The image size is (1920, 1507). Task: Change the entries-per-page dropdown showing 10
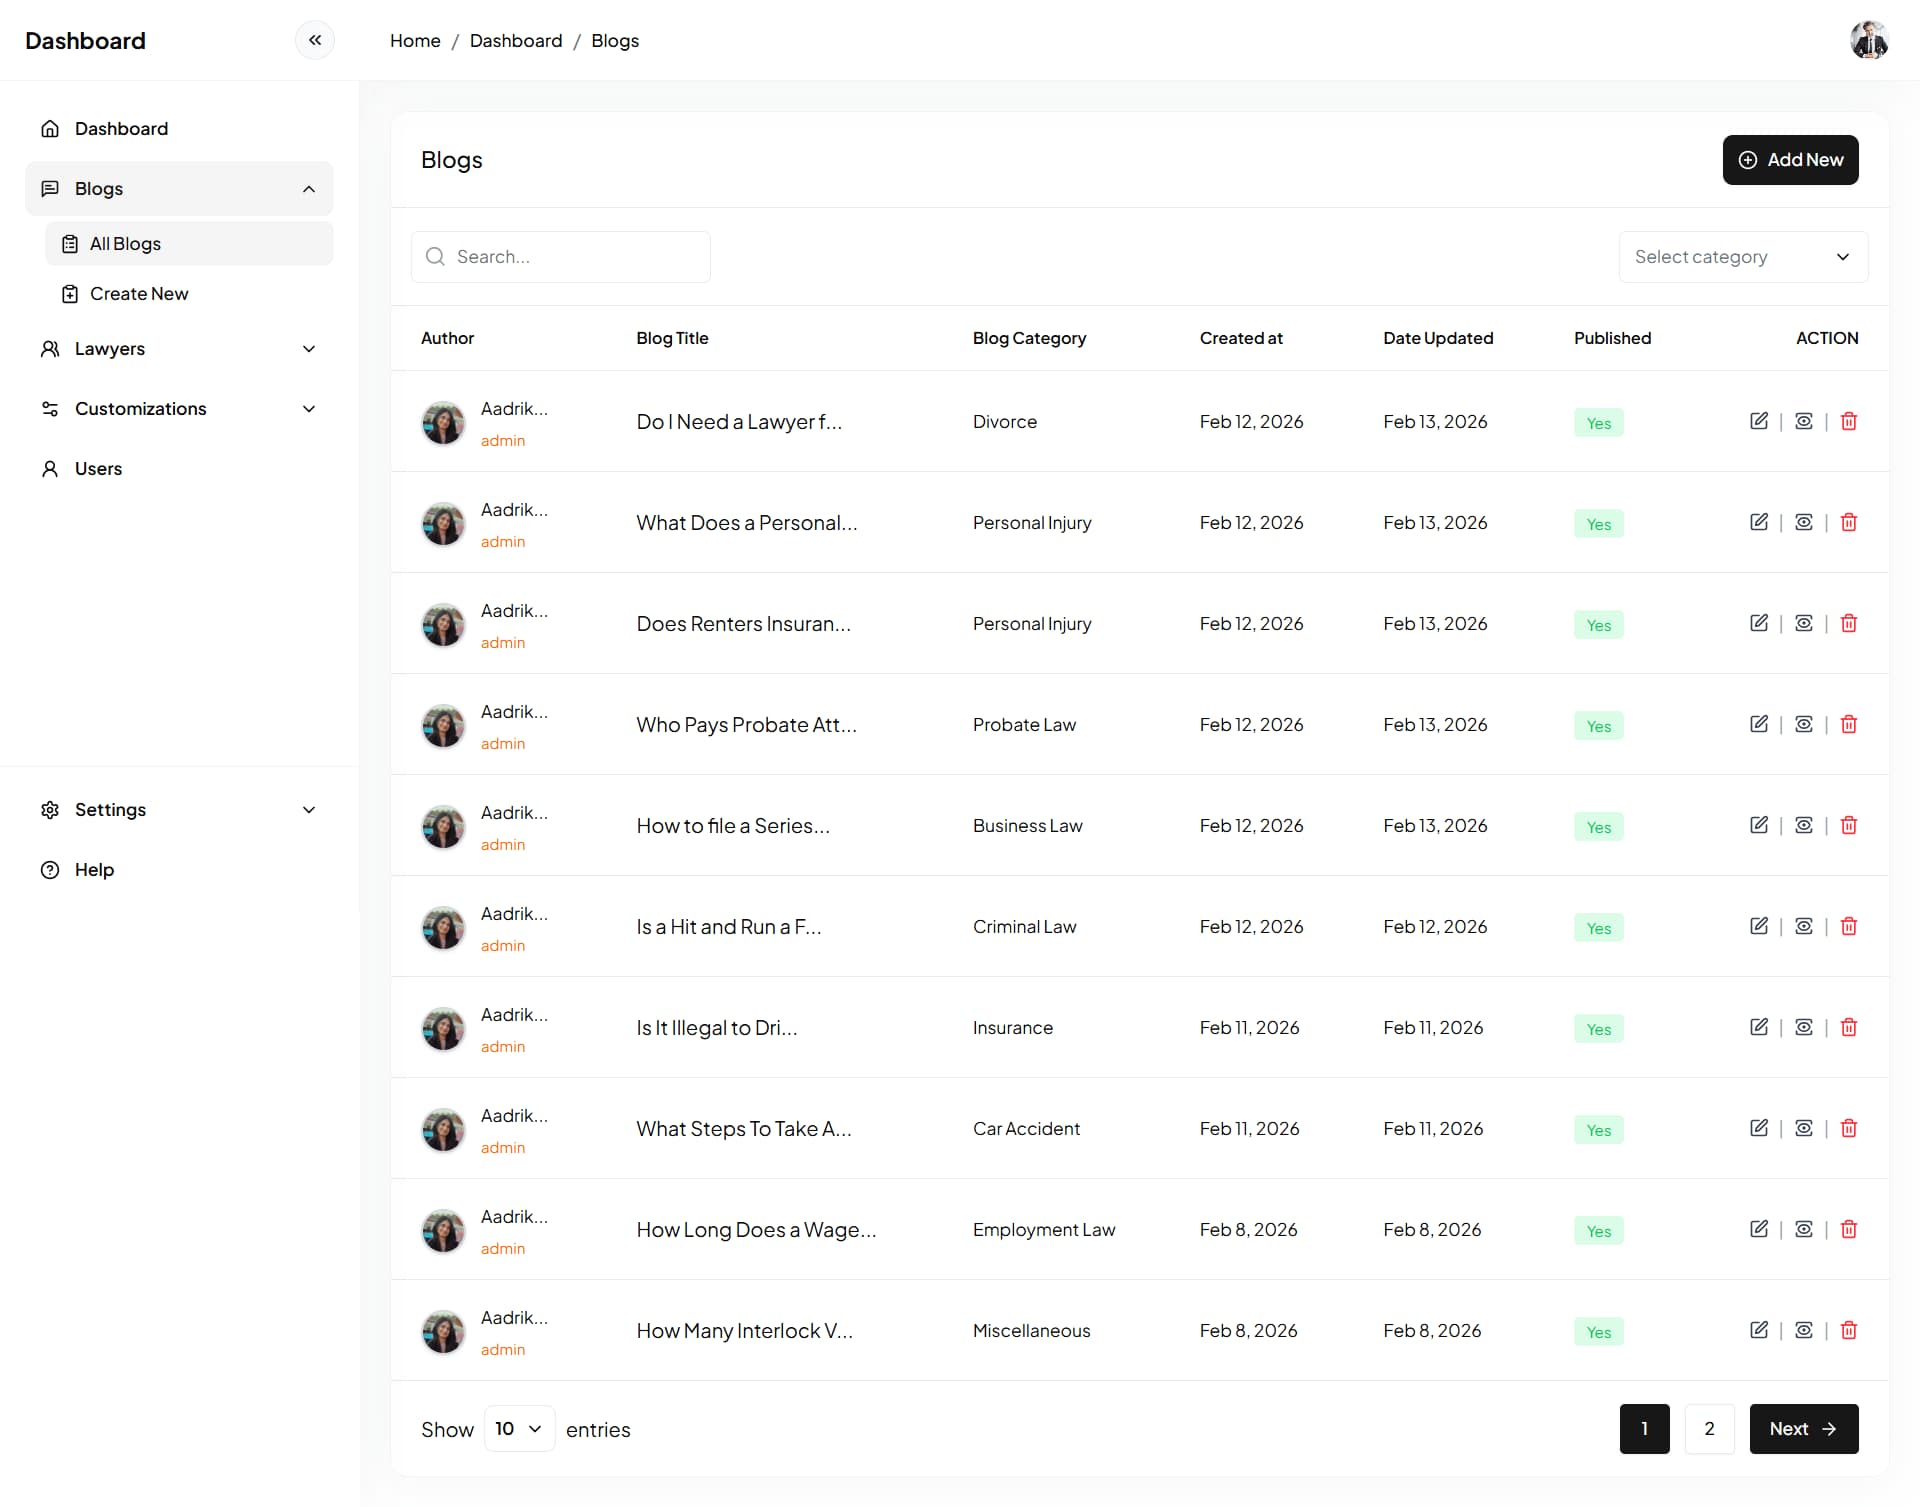[519, 1428]
